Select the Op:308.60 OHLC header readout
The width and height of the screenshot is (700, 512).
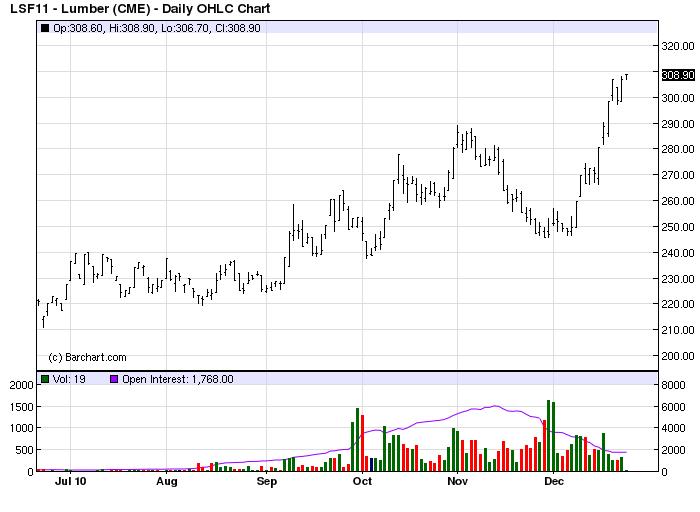[76, 28]
